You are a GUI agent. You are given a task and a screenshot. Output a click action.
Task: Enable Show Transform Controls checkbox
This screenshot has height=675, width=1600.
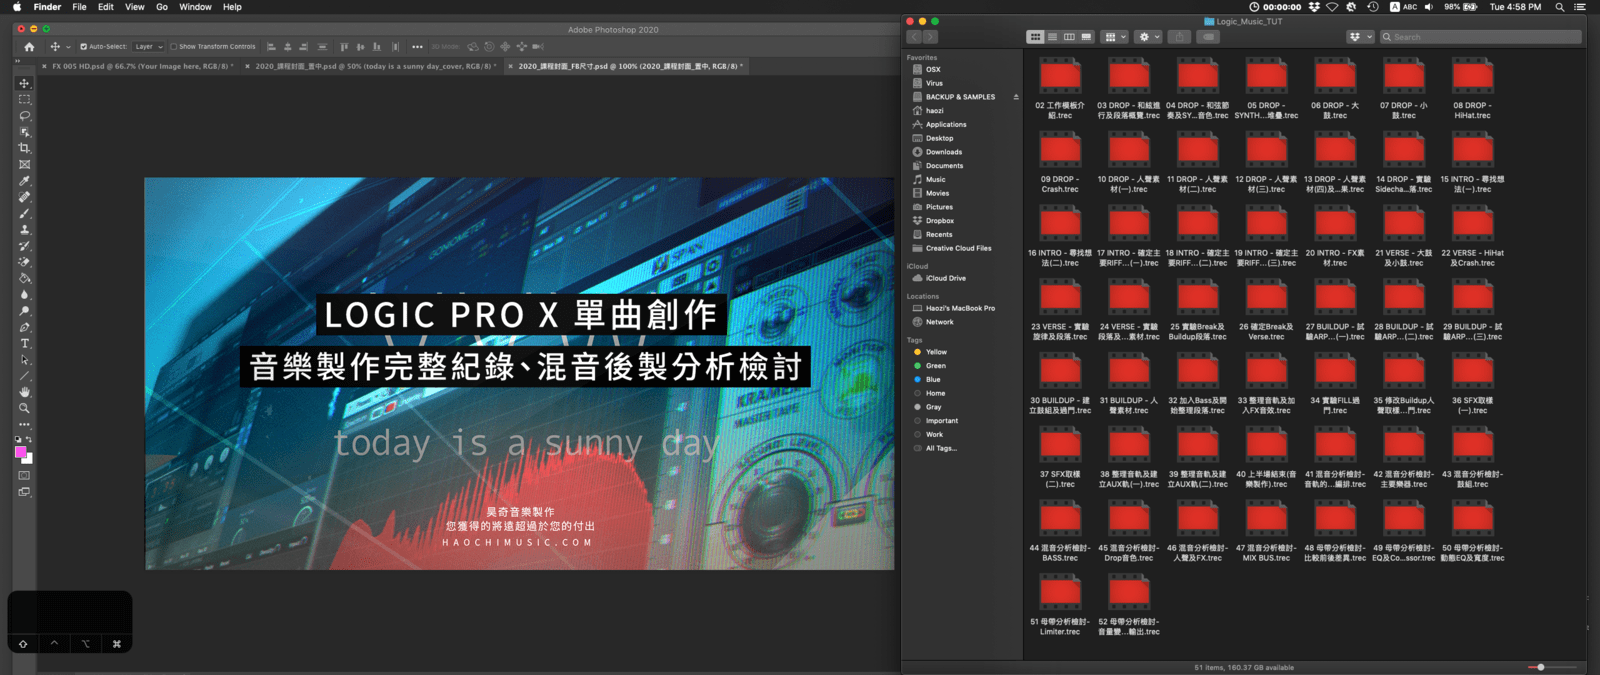pyautogui.click(x=174, y=47)
